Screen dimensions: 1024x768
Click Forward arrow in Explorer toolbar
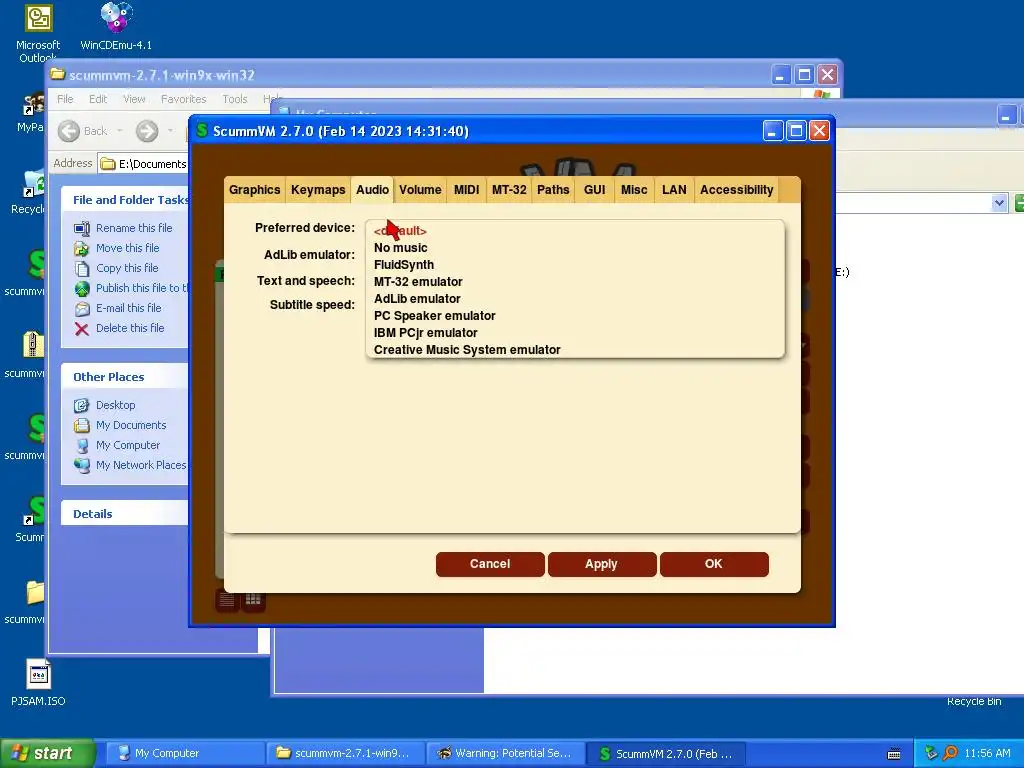click(x=147, y=131)
